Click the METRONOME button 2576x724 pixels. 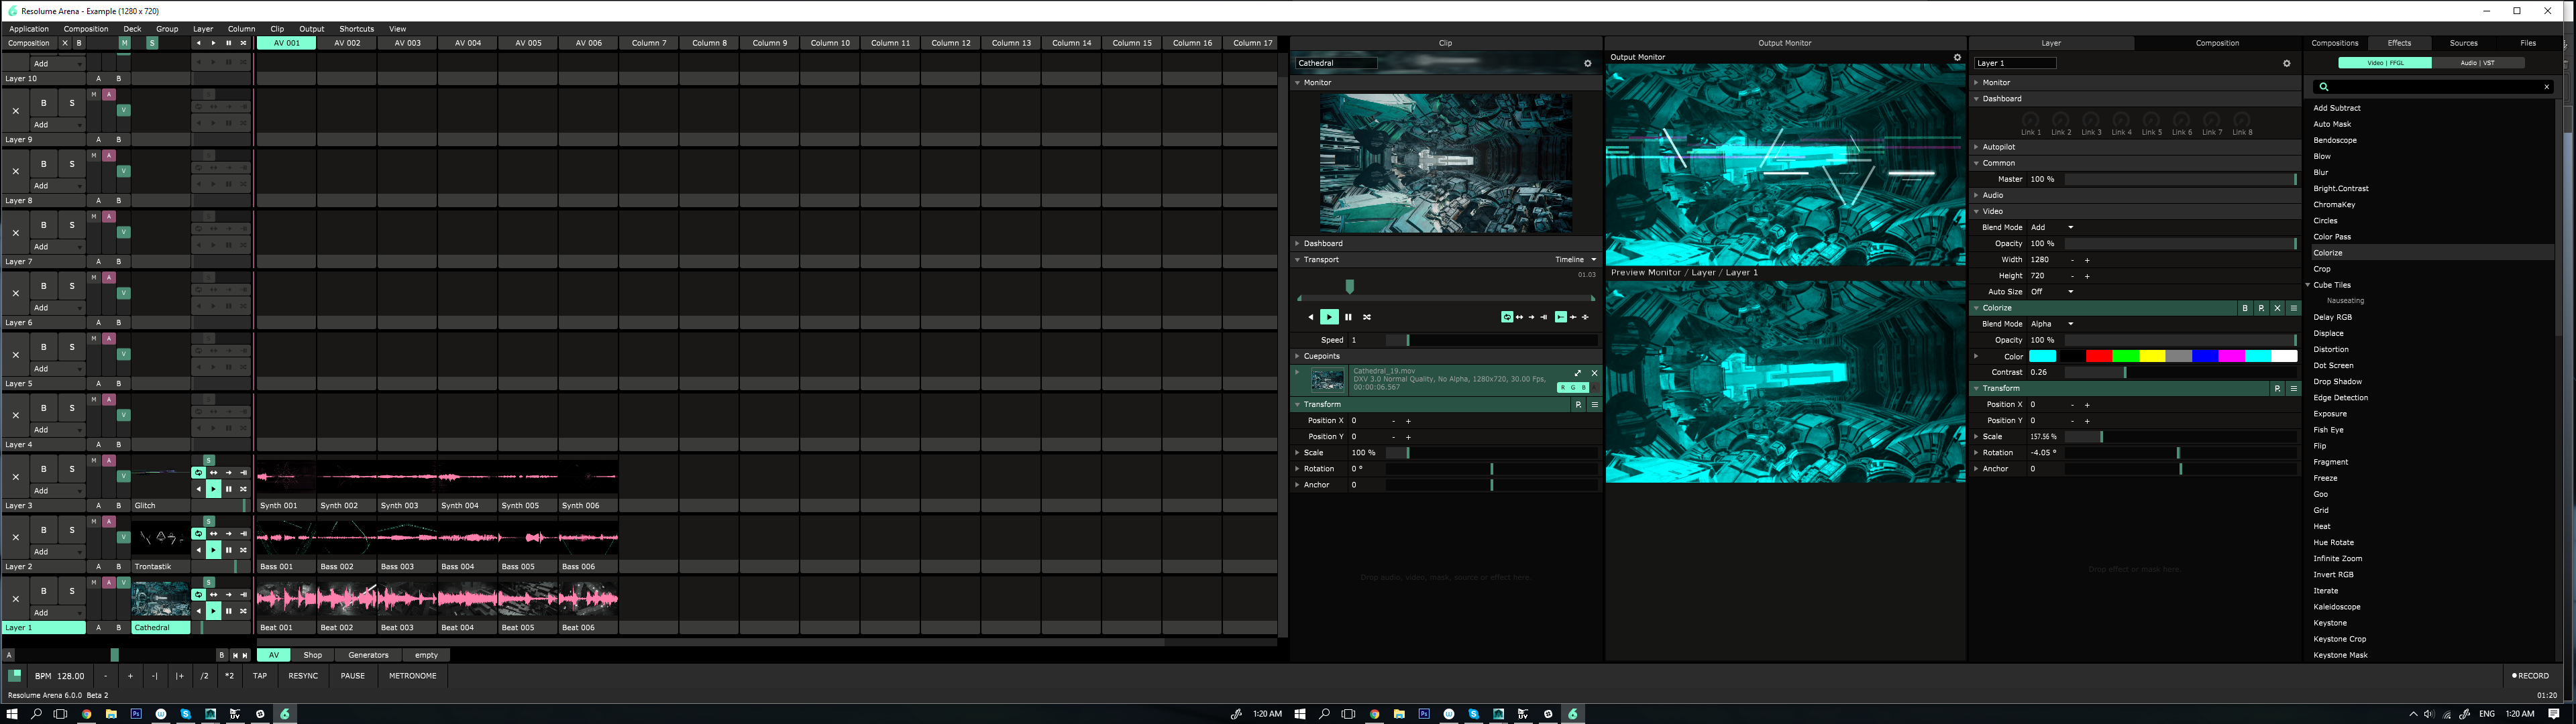pos(412,676)
